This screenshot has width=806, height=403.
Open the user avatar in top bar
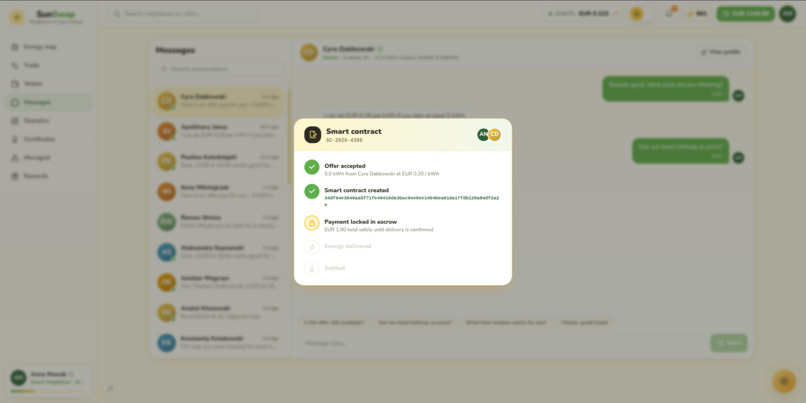coord(787,14)
